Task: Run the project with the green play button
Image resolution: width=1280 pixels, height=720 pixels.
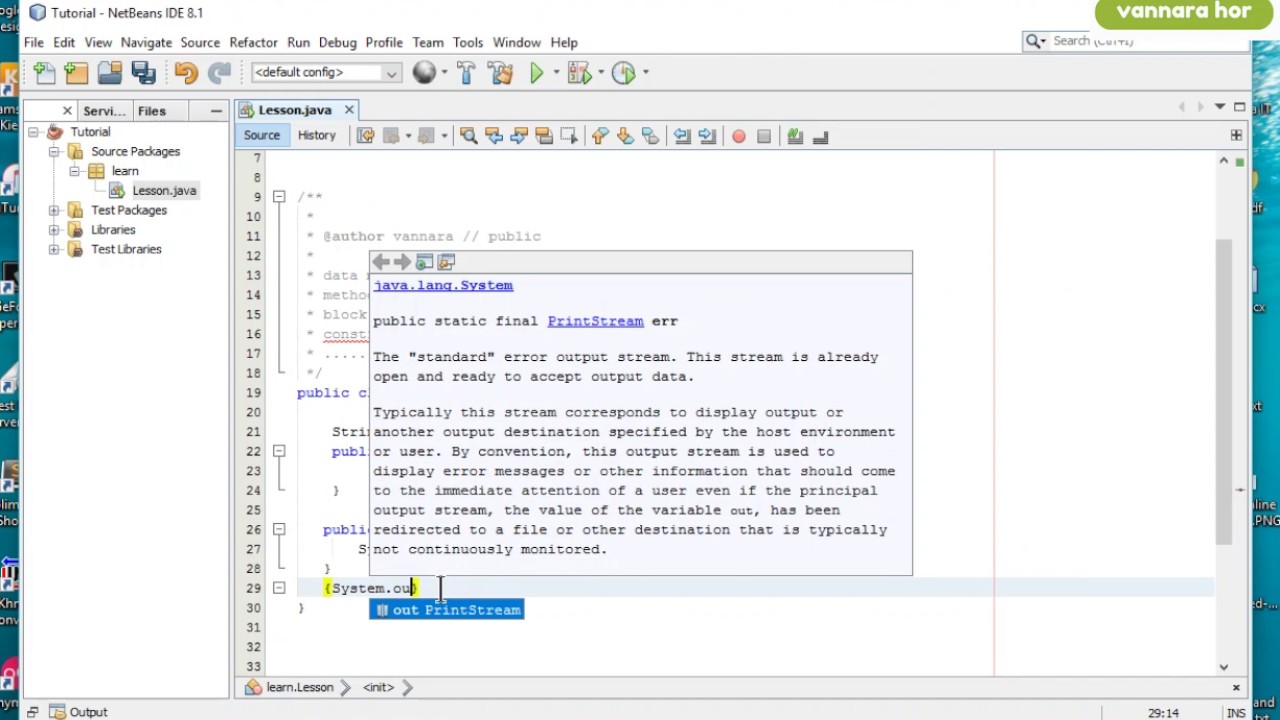Action: pos(536,72)
